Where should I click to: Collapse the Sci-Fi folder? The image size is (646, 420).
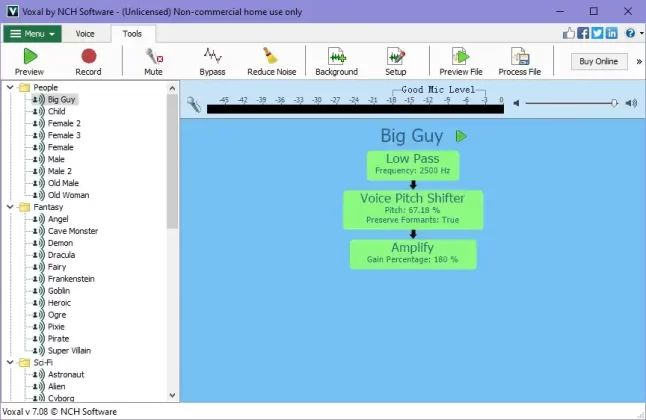10,362
